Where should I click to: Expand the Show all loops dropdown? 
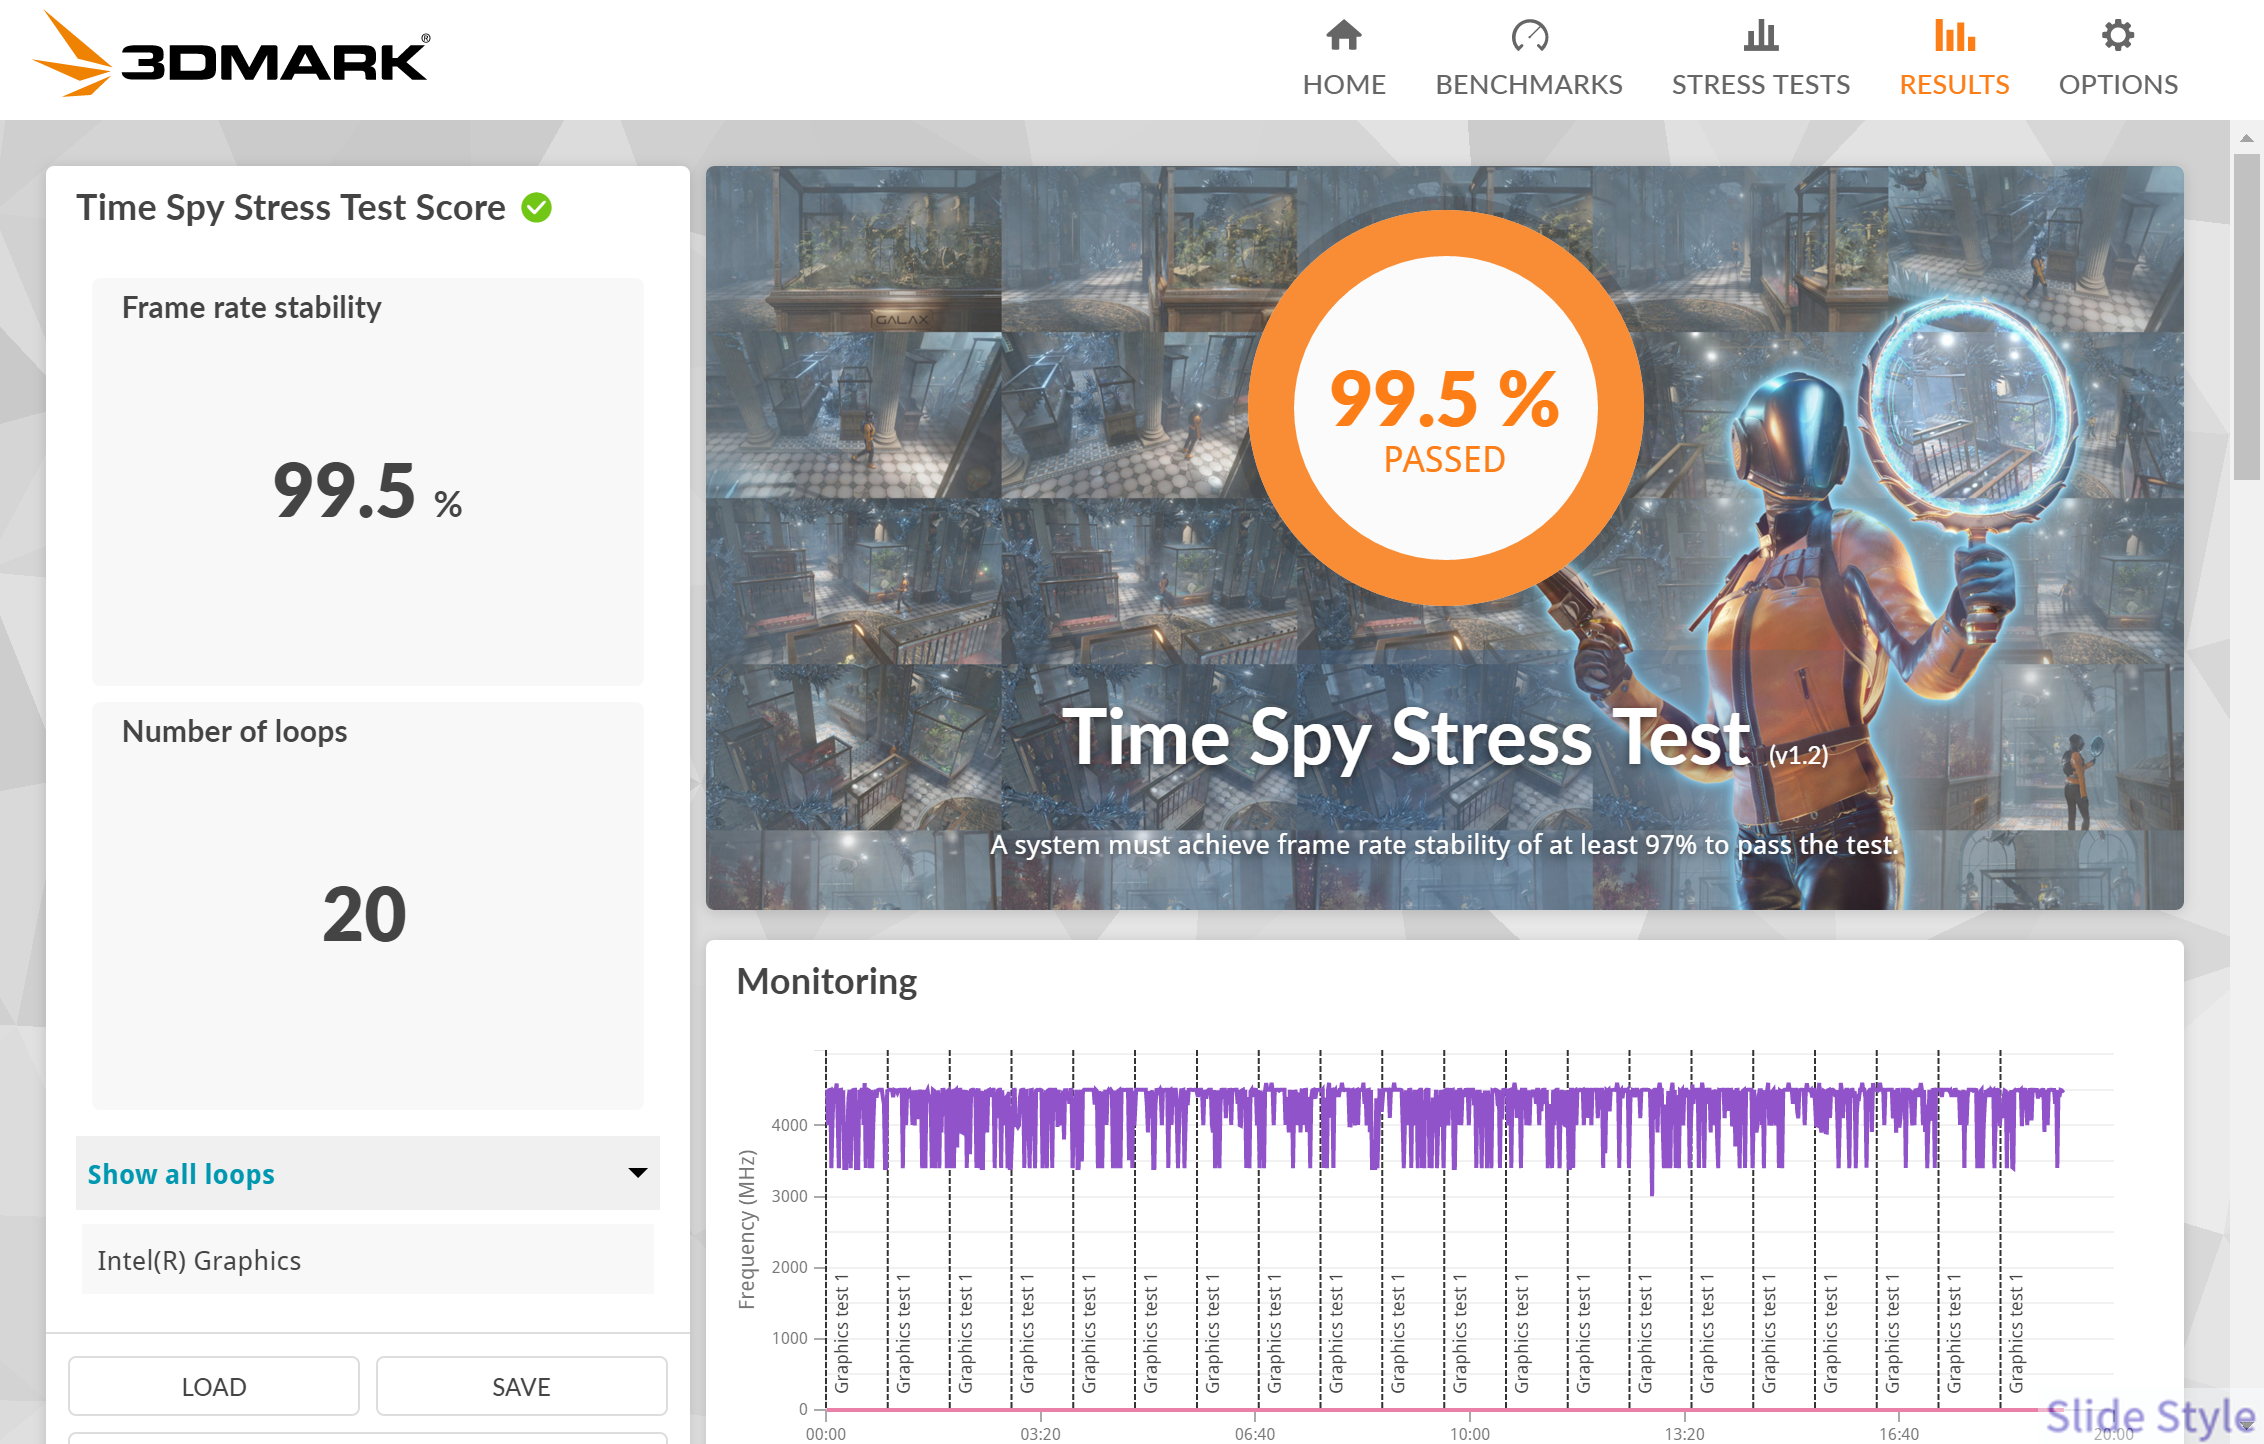(368, 1173)
